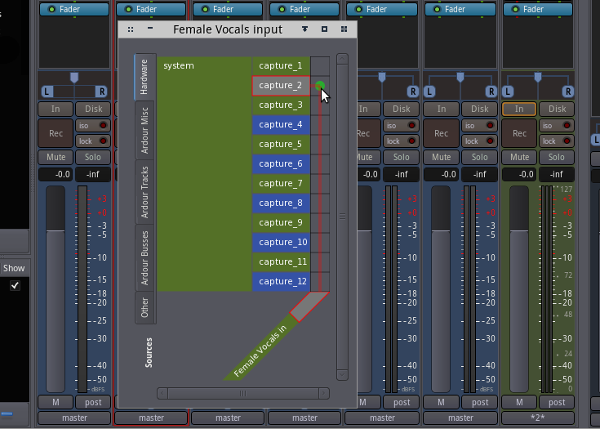The width and height of the screenshot is (600, 429).
Task: Open post menu on strip left of *2* strip
Action: [479, 402]
